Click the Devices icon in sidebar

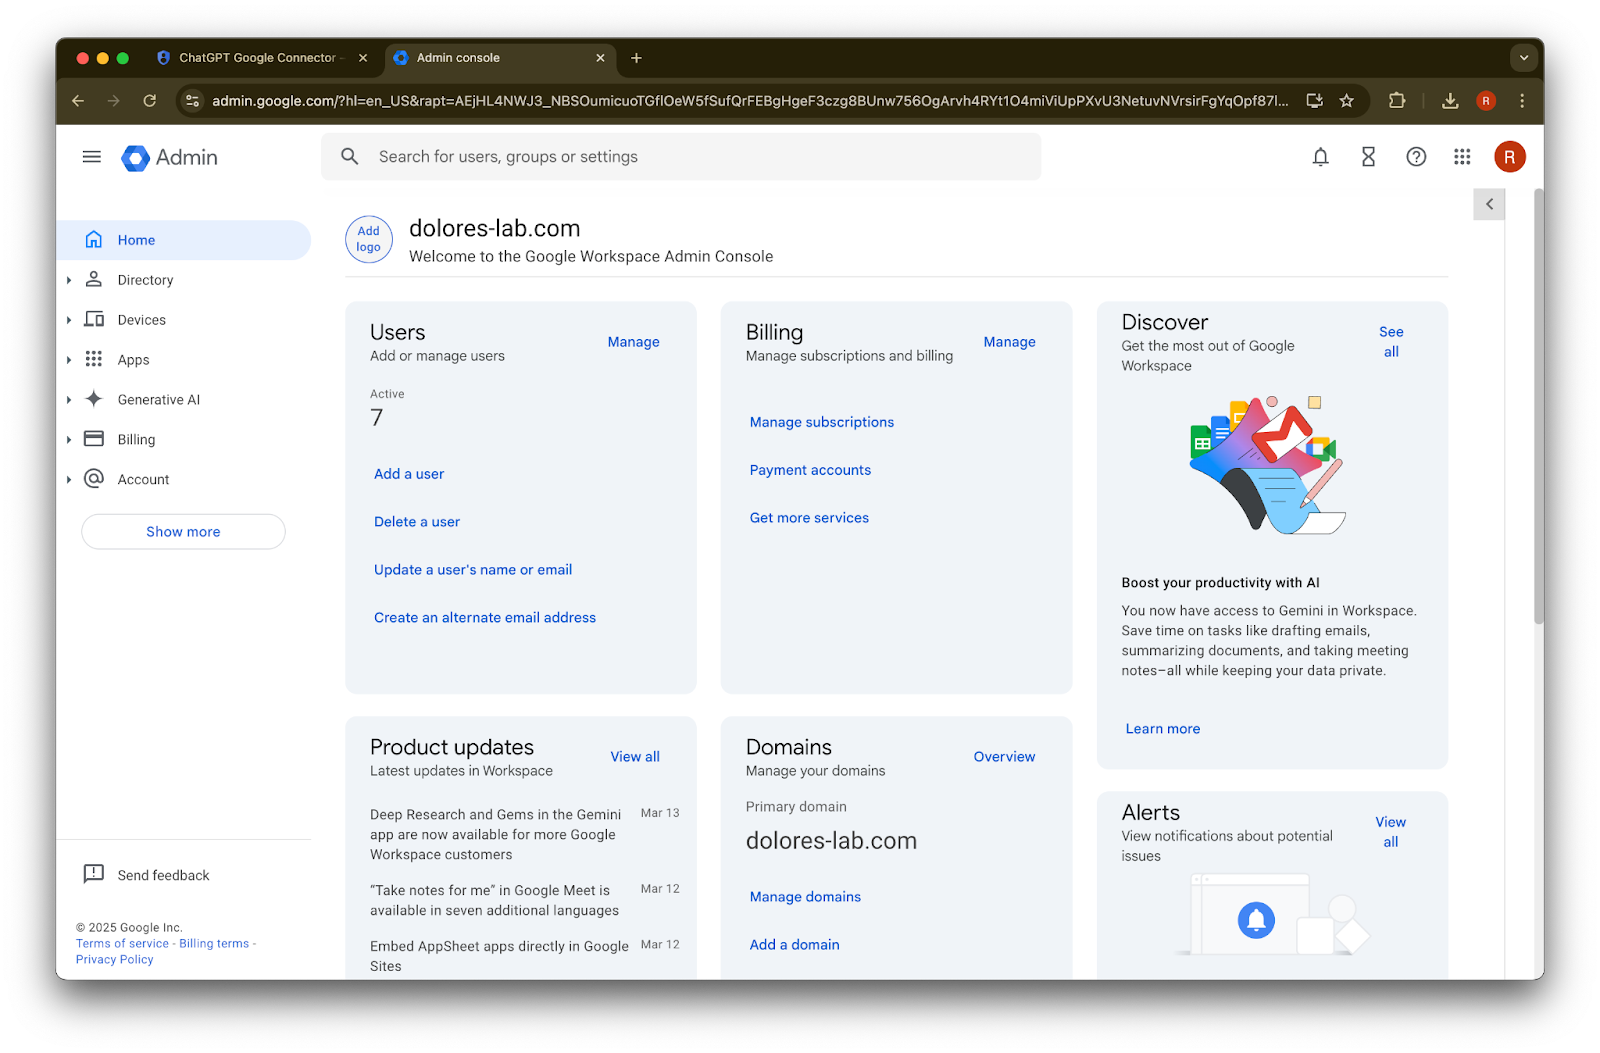click(94, 320)
